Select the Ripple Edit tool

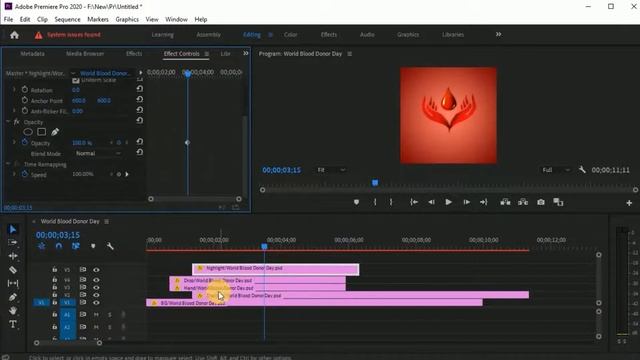pos(13,256)
